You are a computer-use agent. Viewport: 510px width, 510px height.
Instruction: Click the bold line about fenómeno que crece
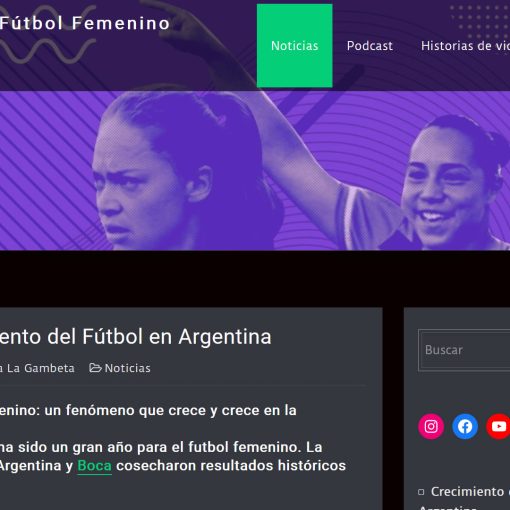(148, 410)
